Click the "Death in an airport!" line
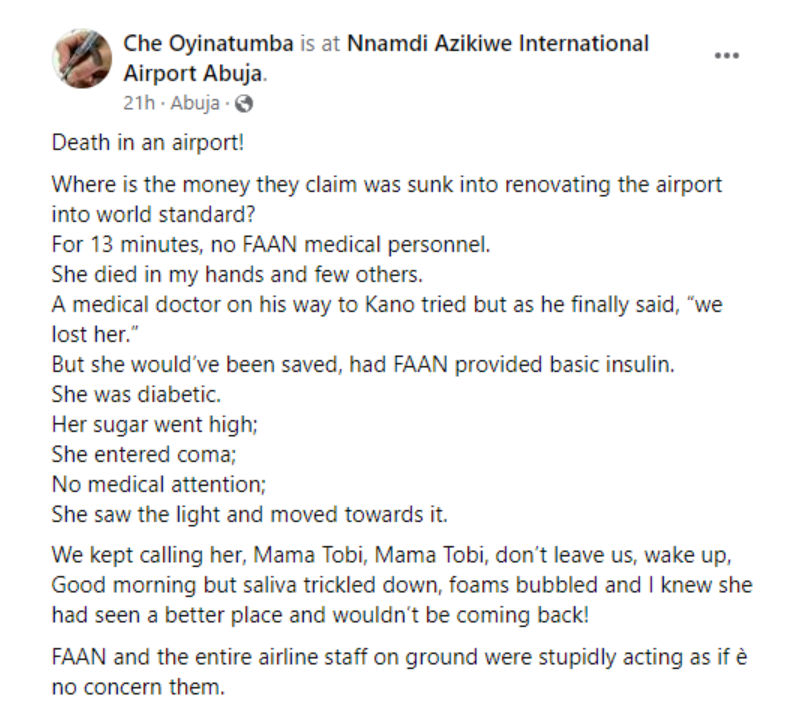This screenshot has width=810, height=714. [x=148, y=141]
